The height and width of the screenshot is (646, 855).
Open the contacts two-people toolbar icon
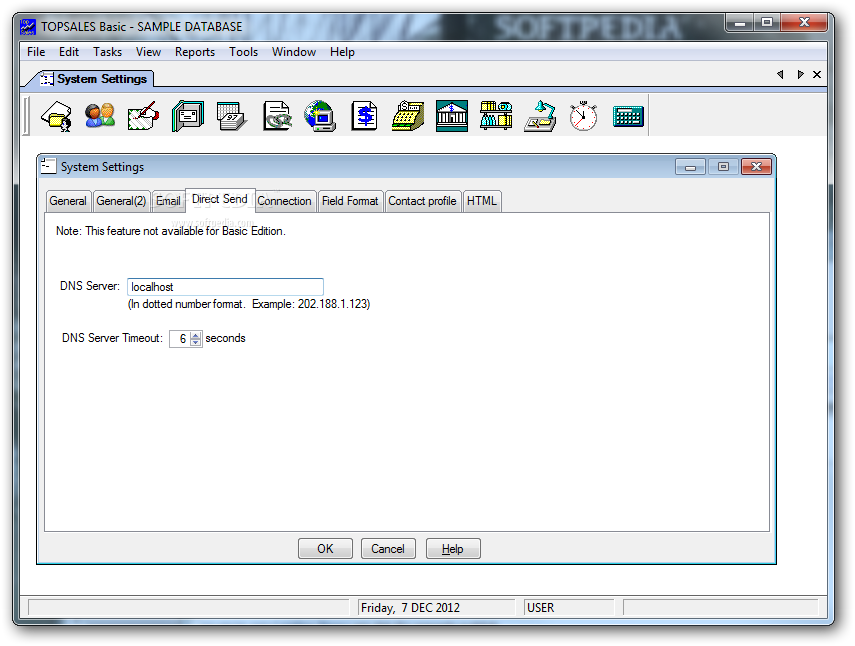click(100, 116)
